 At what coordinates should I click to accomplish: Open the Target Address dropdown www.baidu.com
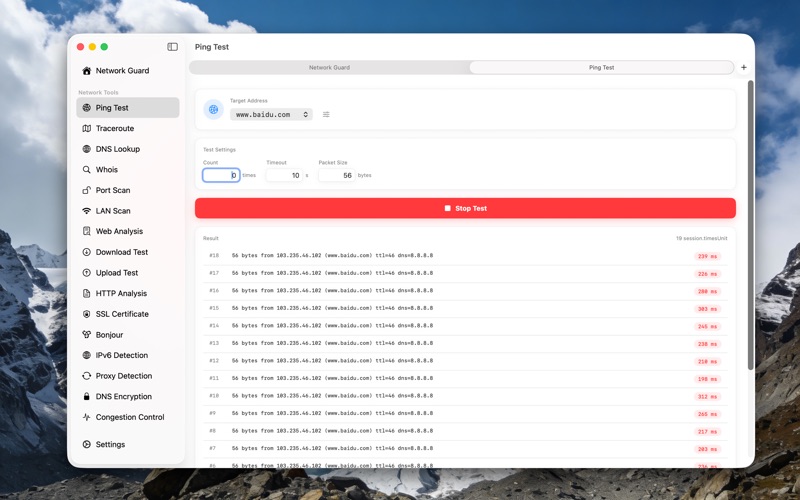[x=271, y=114]
